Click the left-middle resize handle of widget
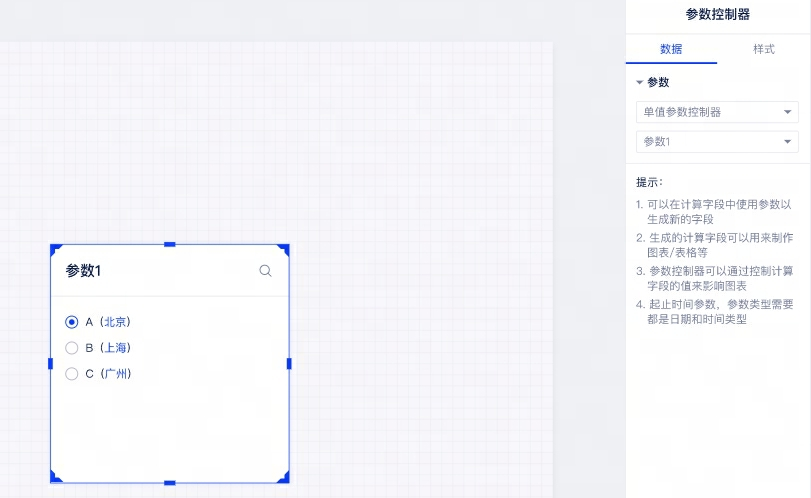Image resolution: width=811 pixels, height=498 pixels. [51, 363]
